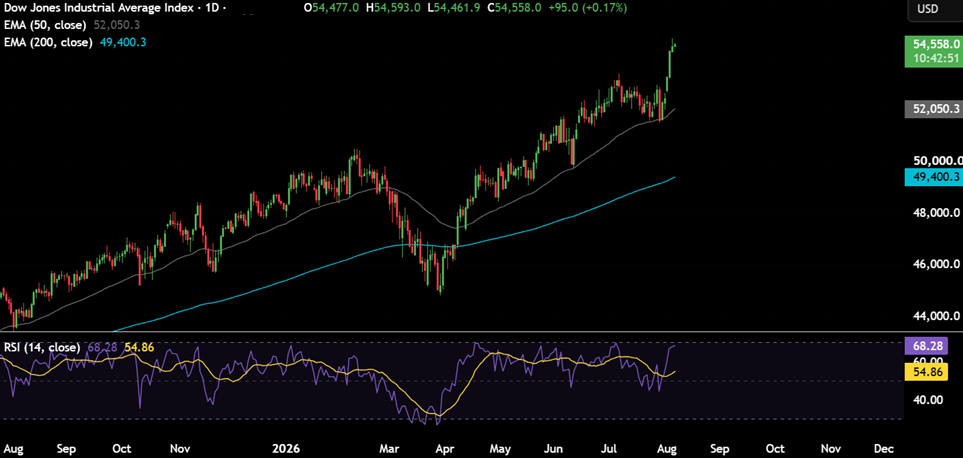Click the countdown timer 10:42:51
The height and width of the screenshot is (458, 963).
point(936,60)
